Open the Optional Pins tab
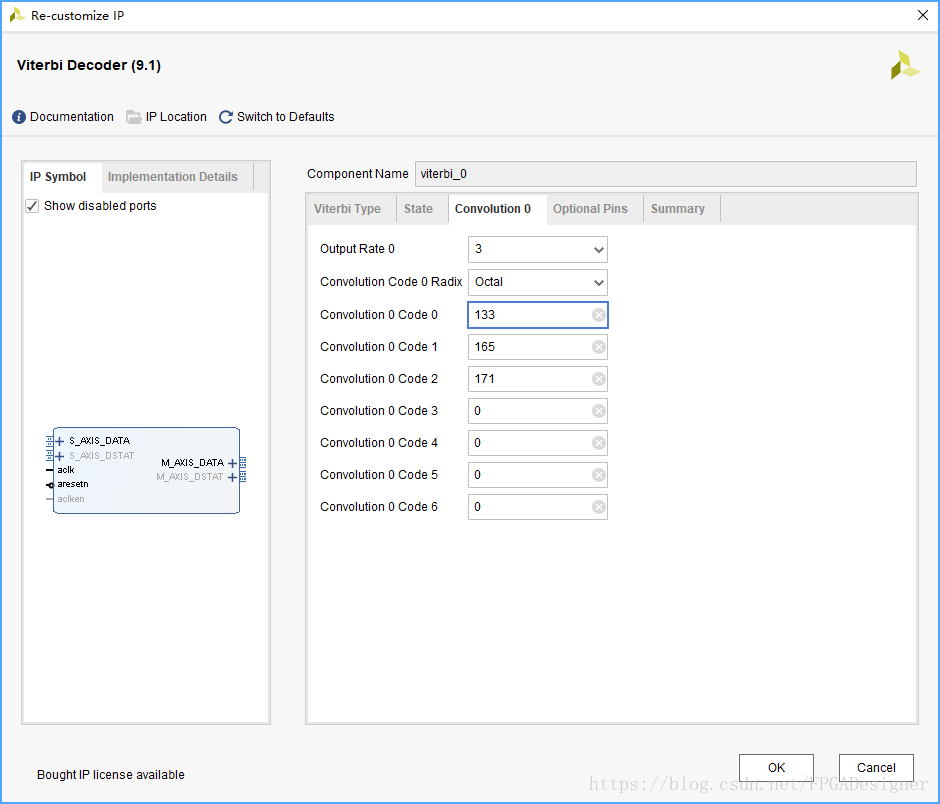 pos(590,209)
